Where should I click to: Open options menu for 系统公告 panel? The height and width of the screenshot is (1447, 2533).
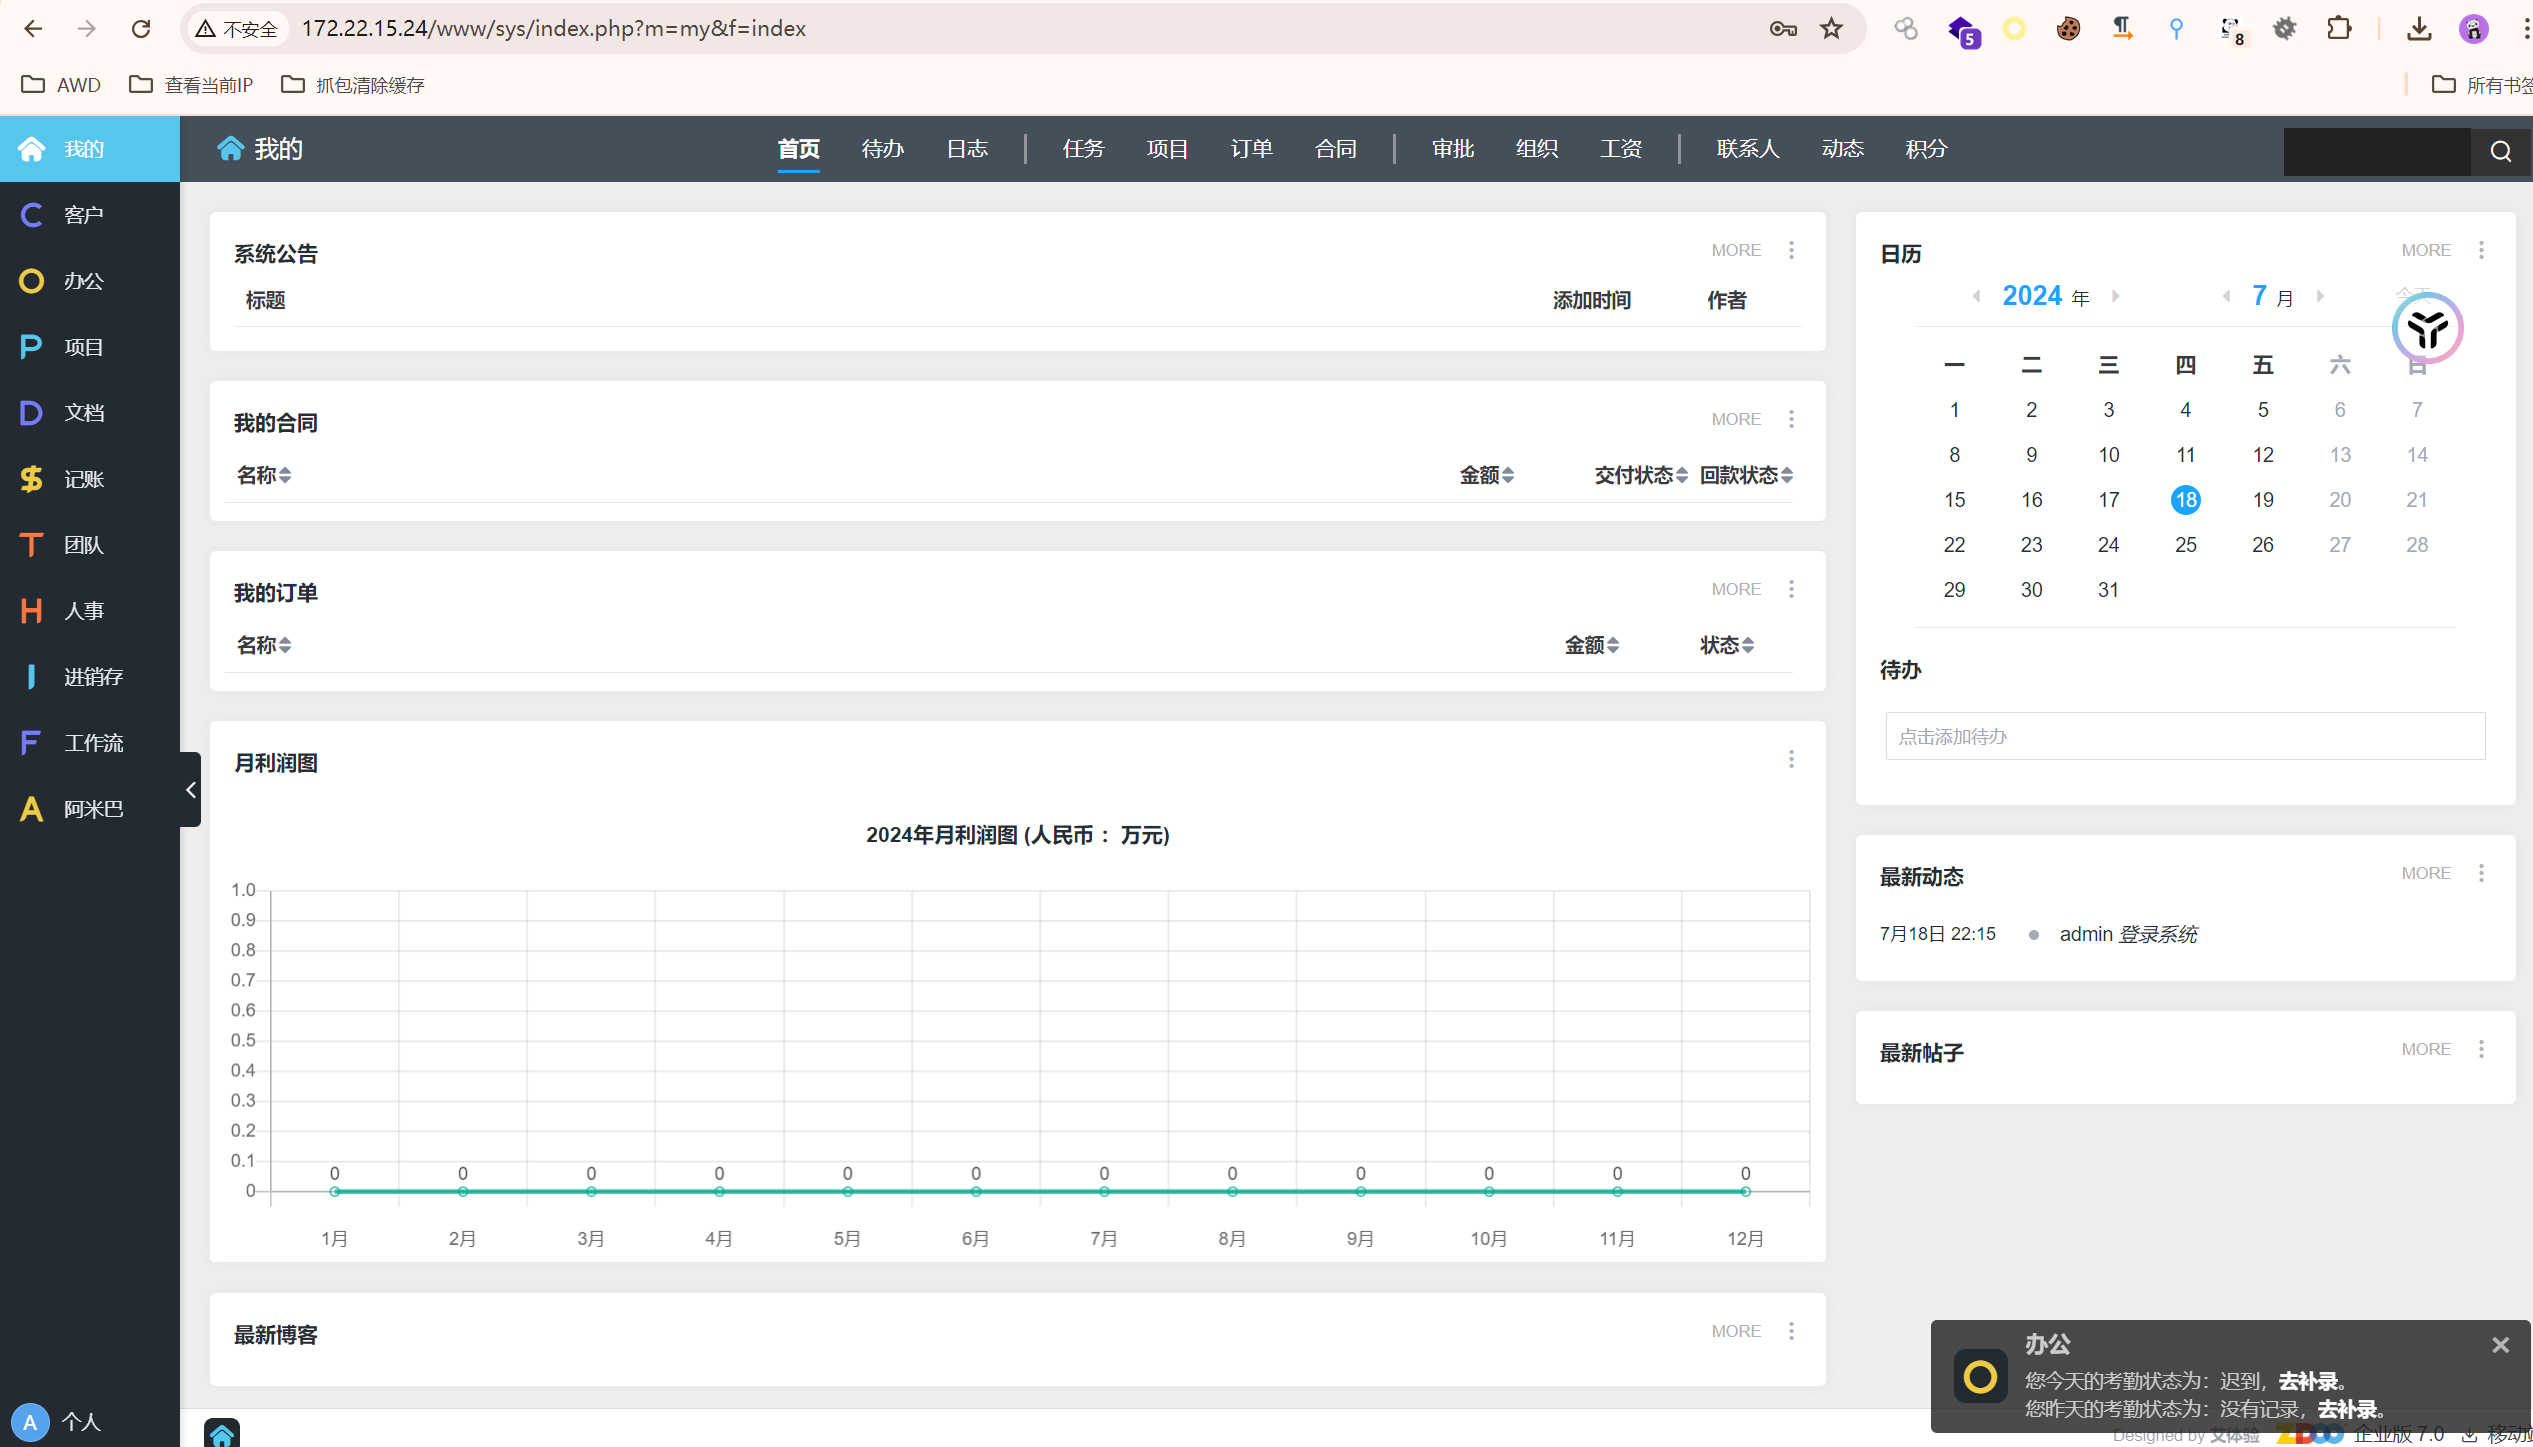pos(1791,250)
